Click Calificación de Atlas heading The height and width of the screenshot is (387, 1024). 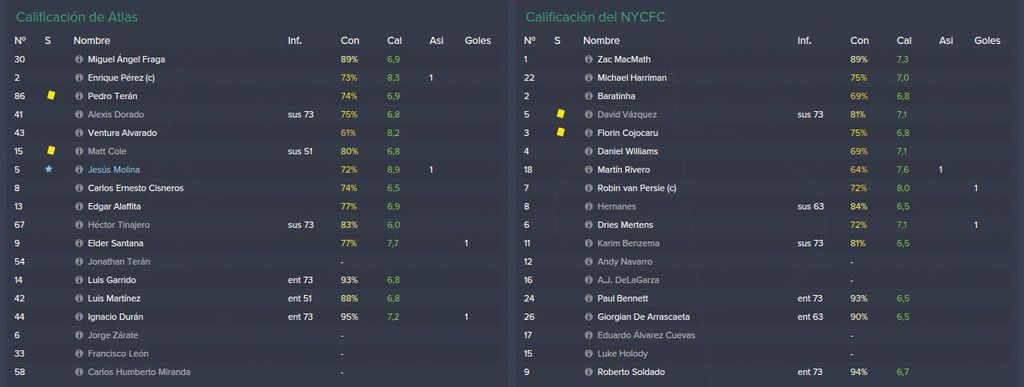tap(77, 17)
